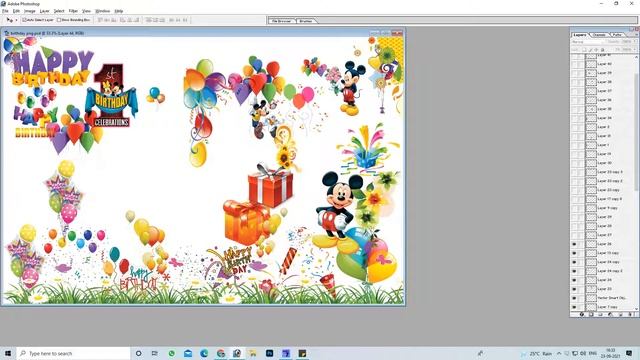
Task: Click the align vertical centers icon
Action: [107, 20]
